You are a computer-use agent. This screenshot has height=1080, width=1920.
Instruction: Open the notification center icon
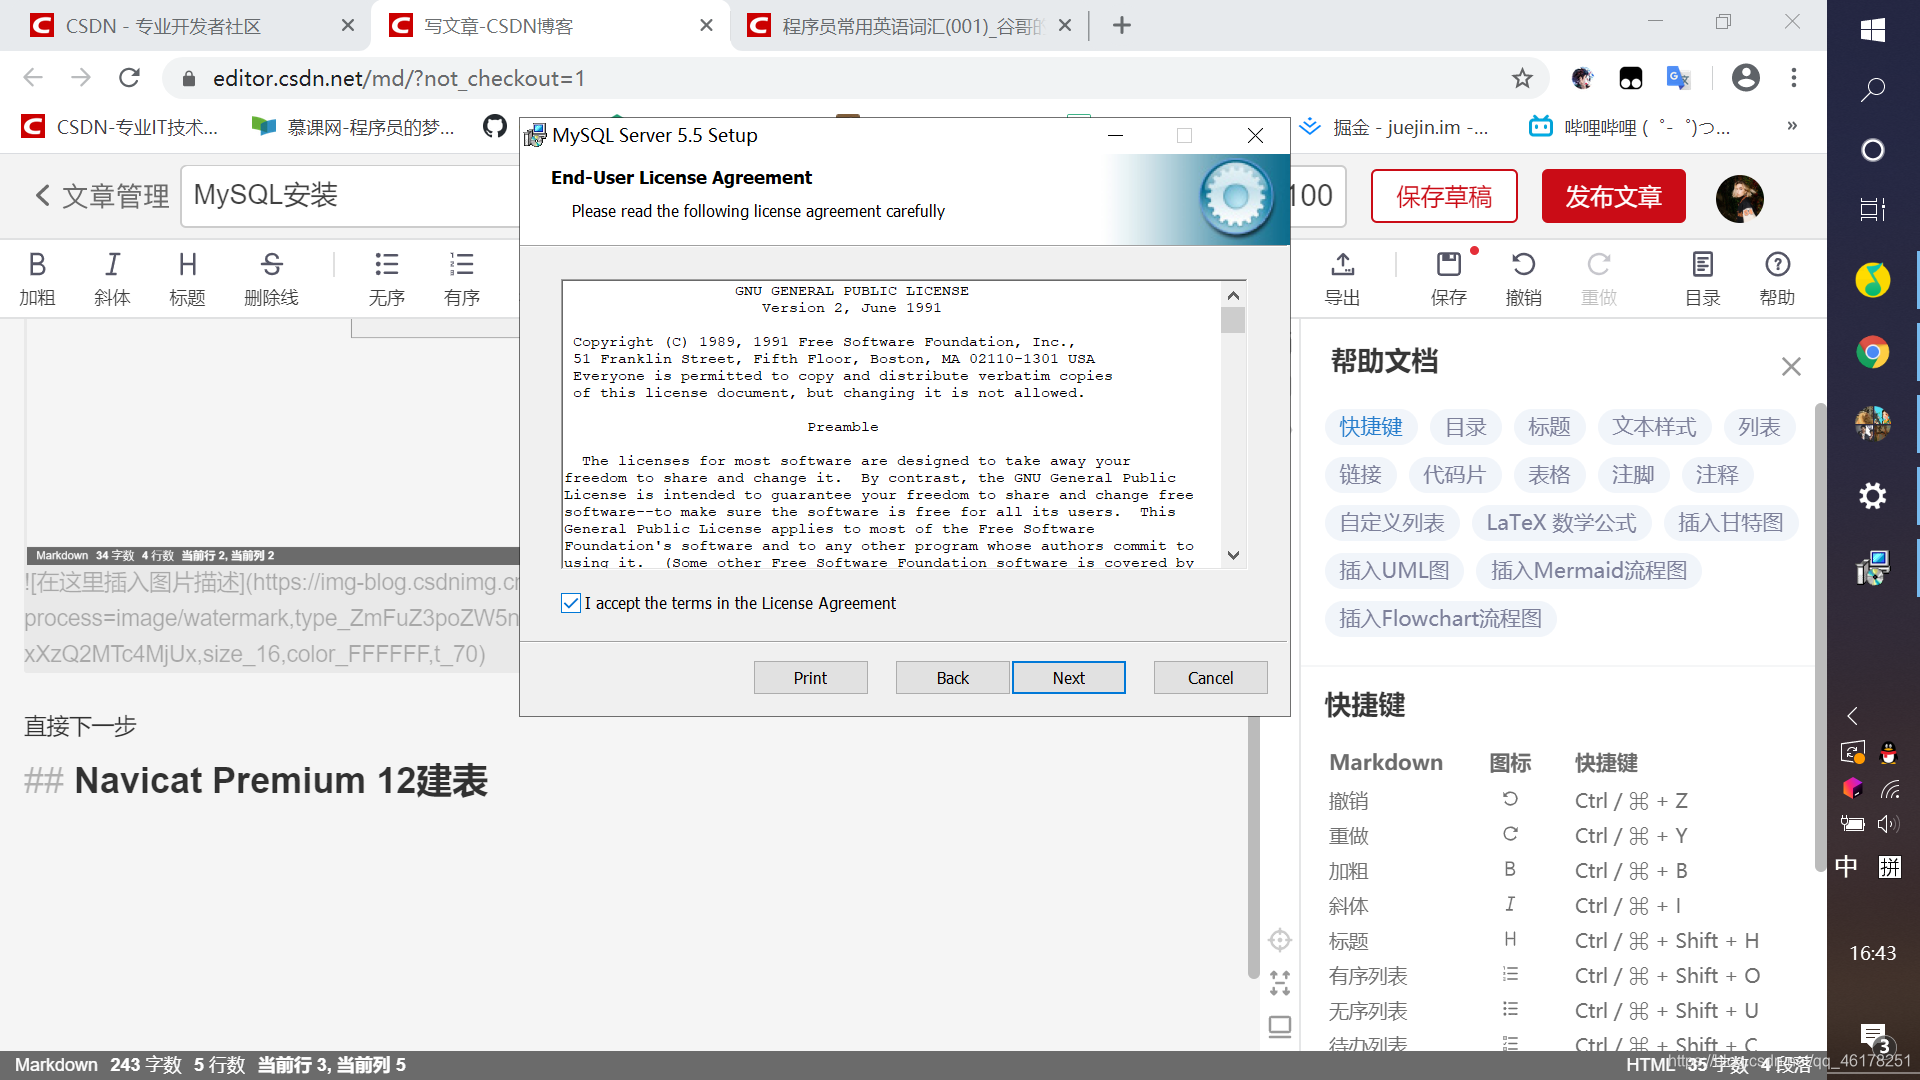(x=1874, y=1037)
